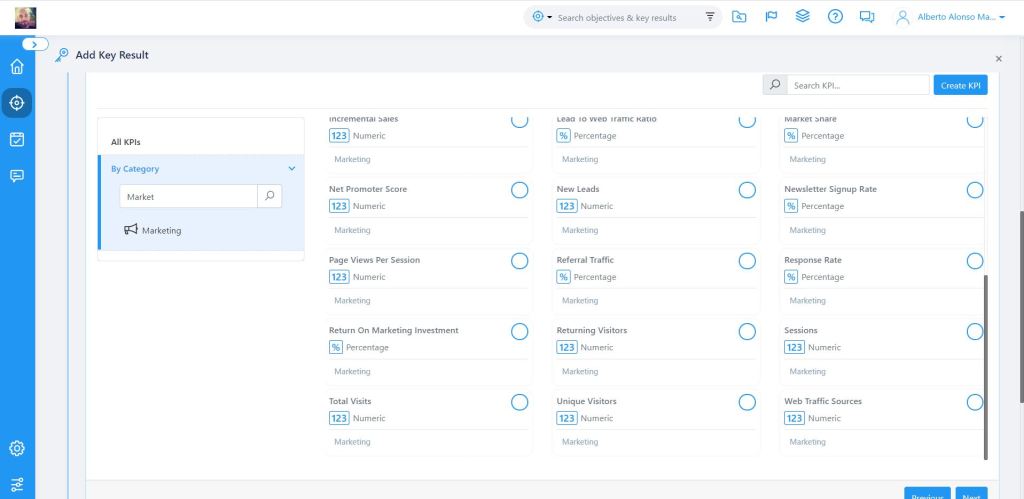The image size is (1024, 499).
Task: Expand the left sidebar with the arrow toggle
Action: pos(35,44)
